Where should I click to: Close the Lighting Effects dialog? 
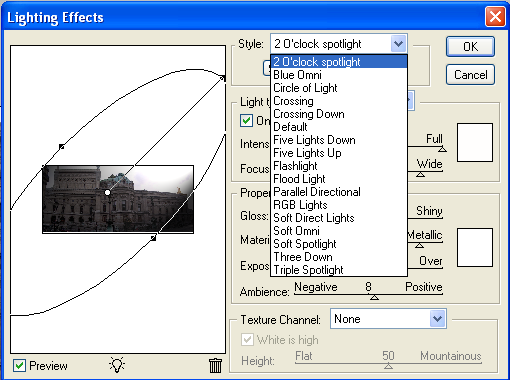pyautogui.click(x=495, y=17)
